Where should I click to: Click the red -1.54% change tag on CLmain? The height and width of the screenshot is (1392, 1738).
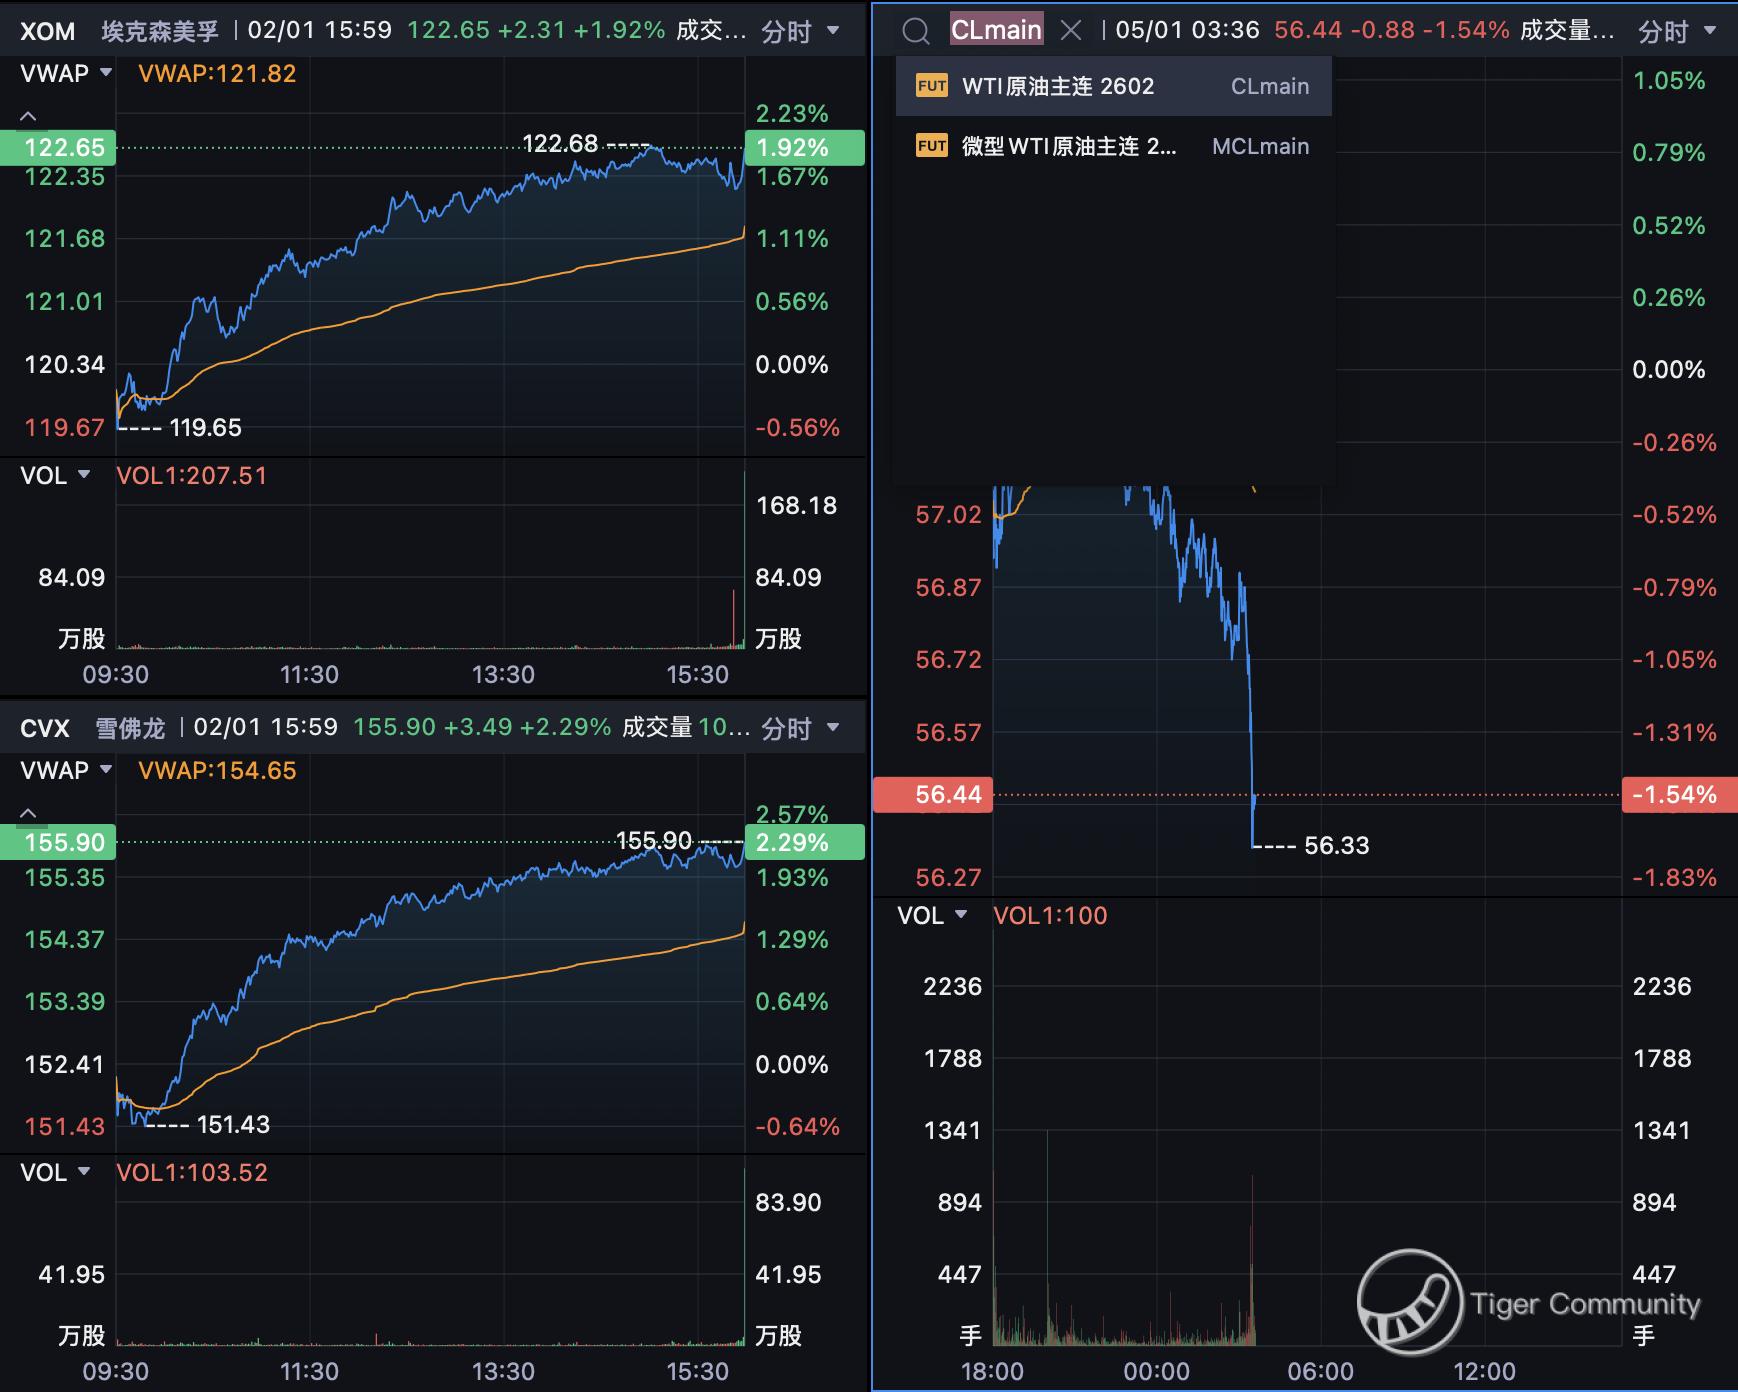tap(1679, 795)
